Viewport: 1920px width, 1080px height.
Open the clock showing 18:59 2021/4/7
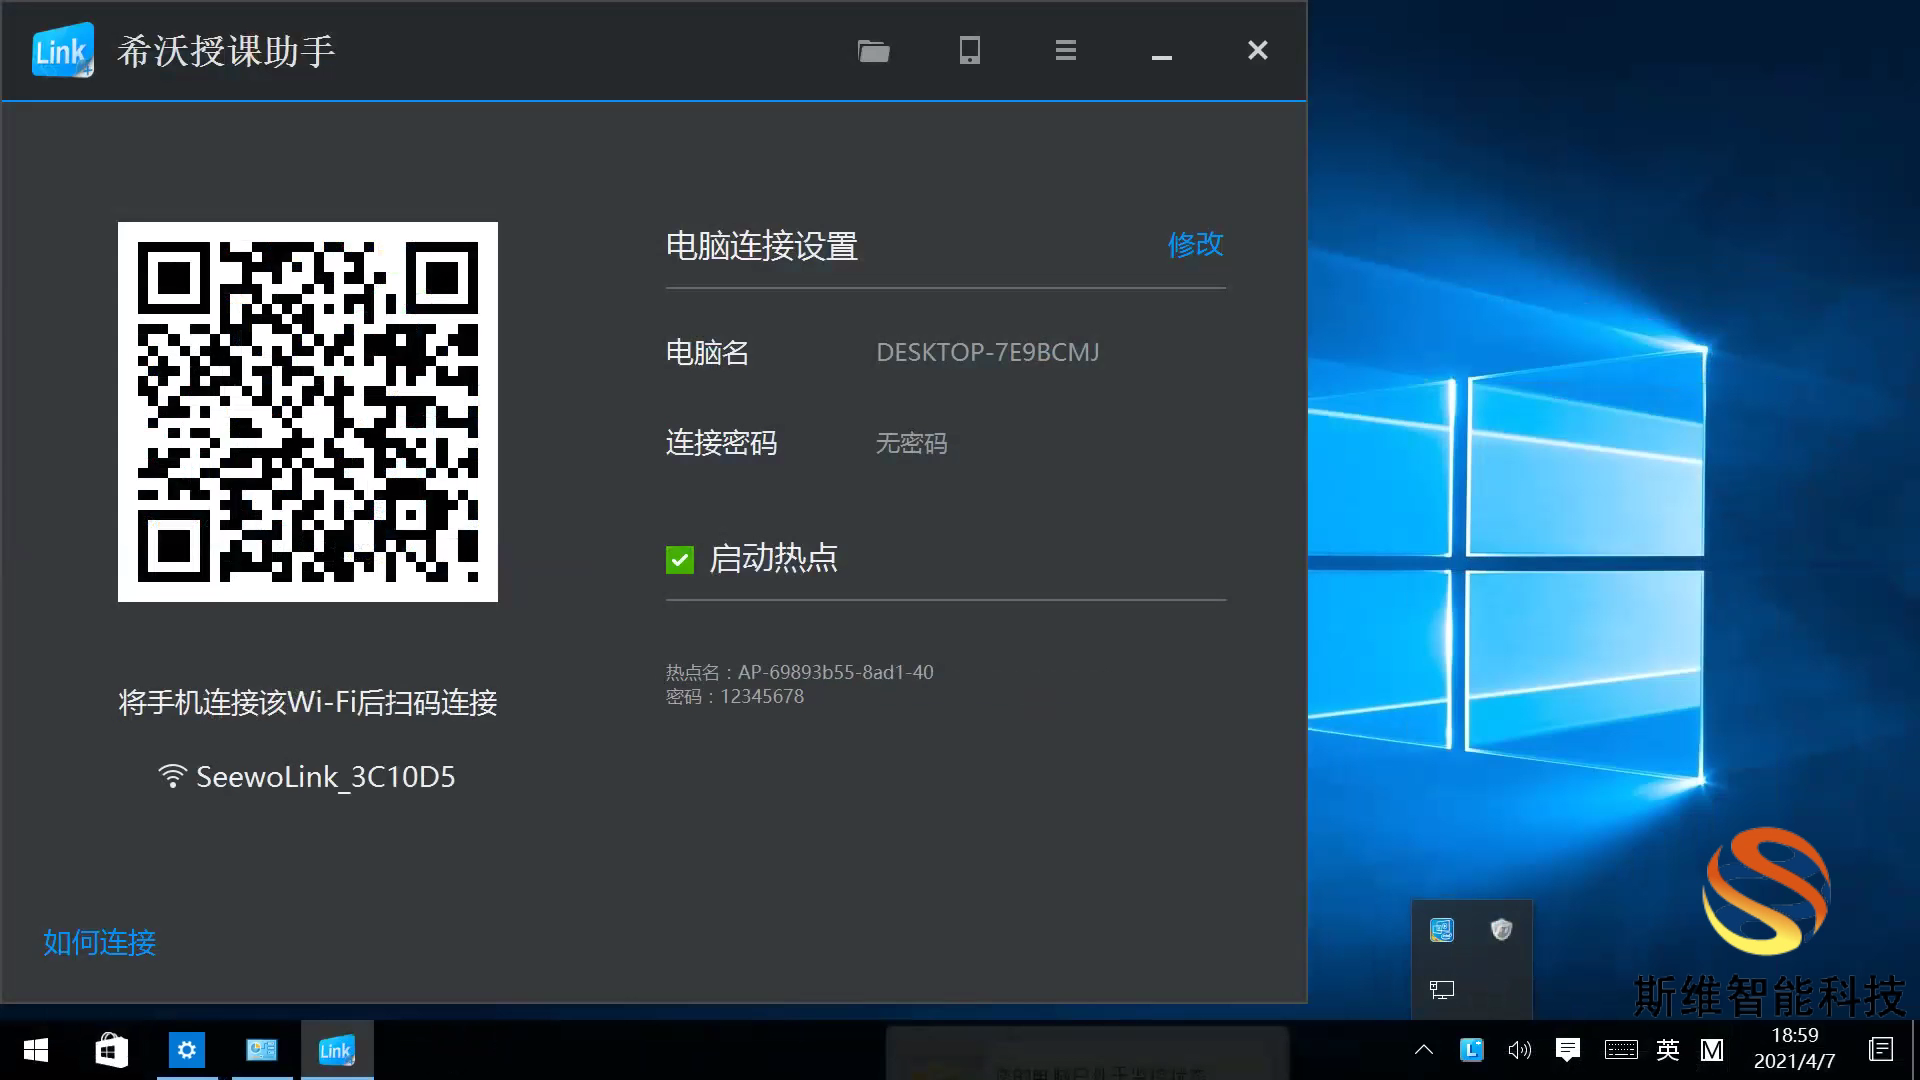[1794, 1049]
